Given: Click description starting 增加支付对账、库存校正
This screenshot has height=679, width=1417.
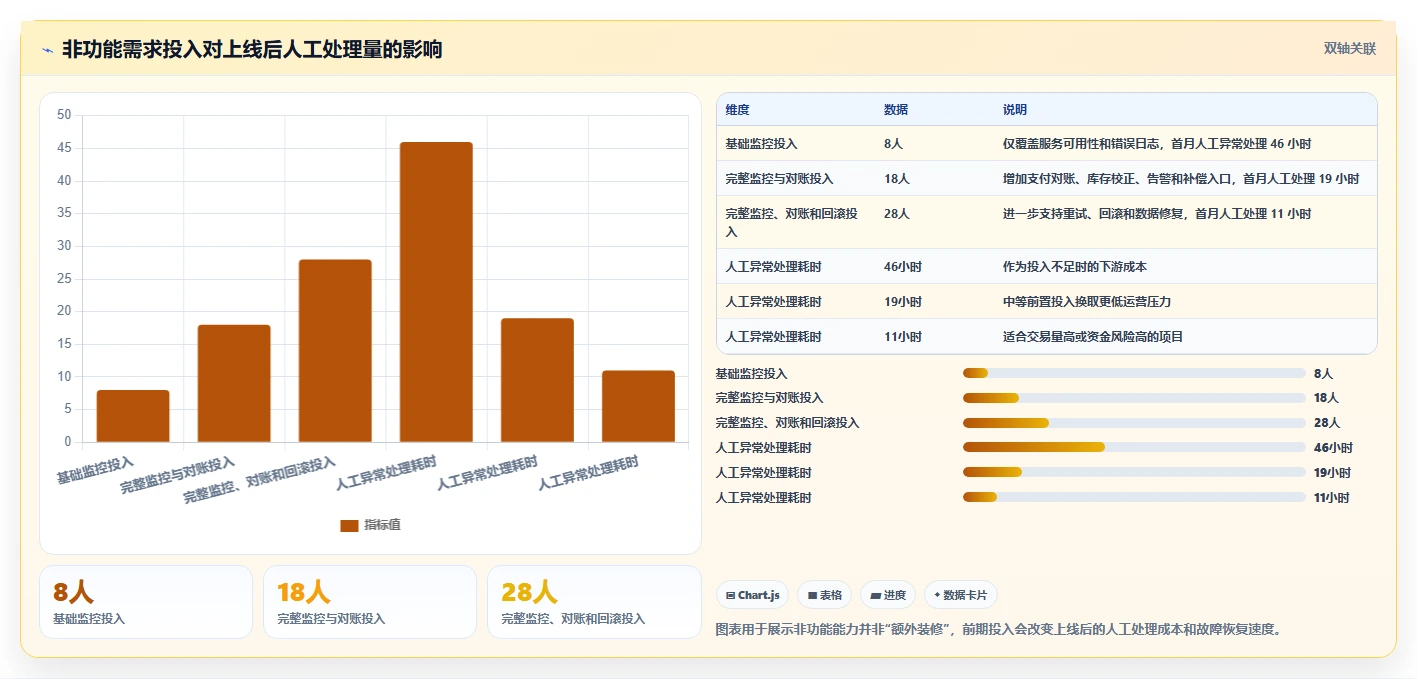Looking at the screenshot, I should (x=1181, y=179).
